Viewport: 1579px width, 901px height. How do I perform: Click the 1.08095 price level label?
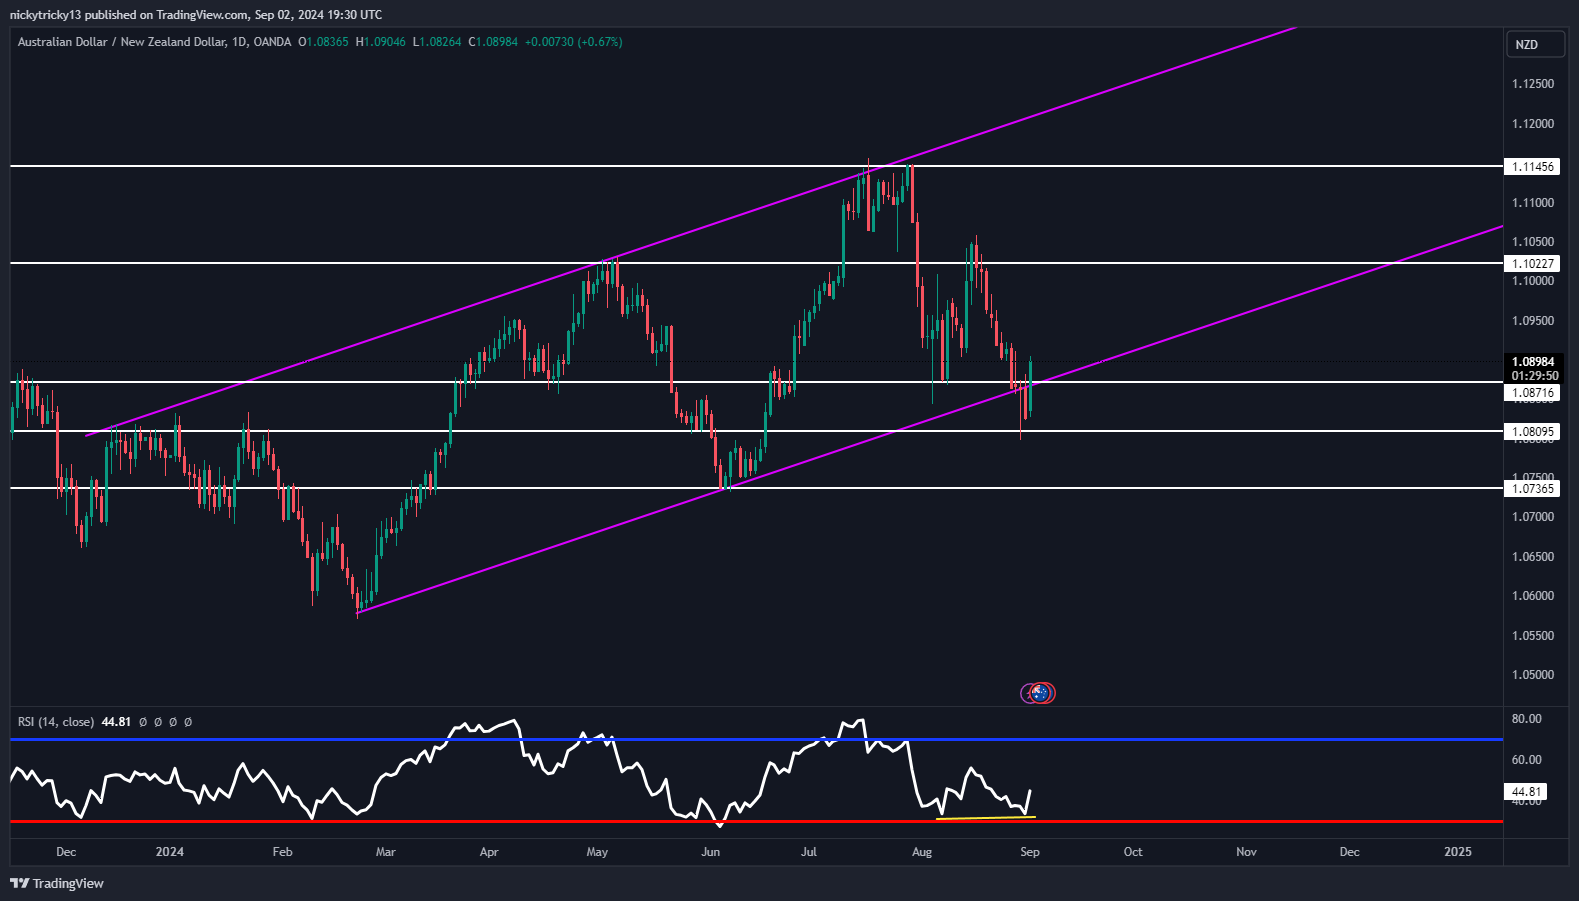[x=1532, y=433]
